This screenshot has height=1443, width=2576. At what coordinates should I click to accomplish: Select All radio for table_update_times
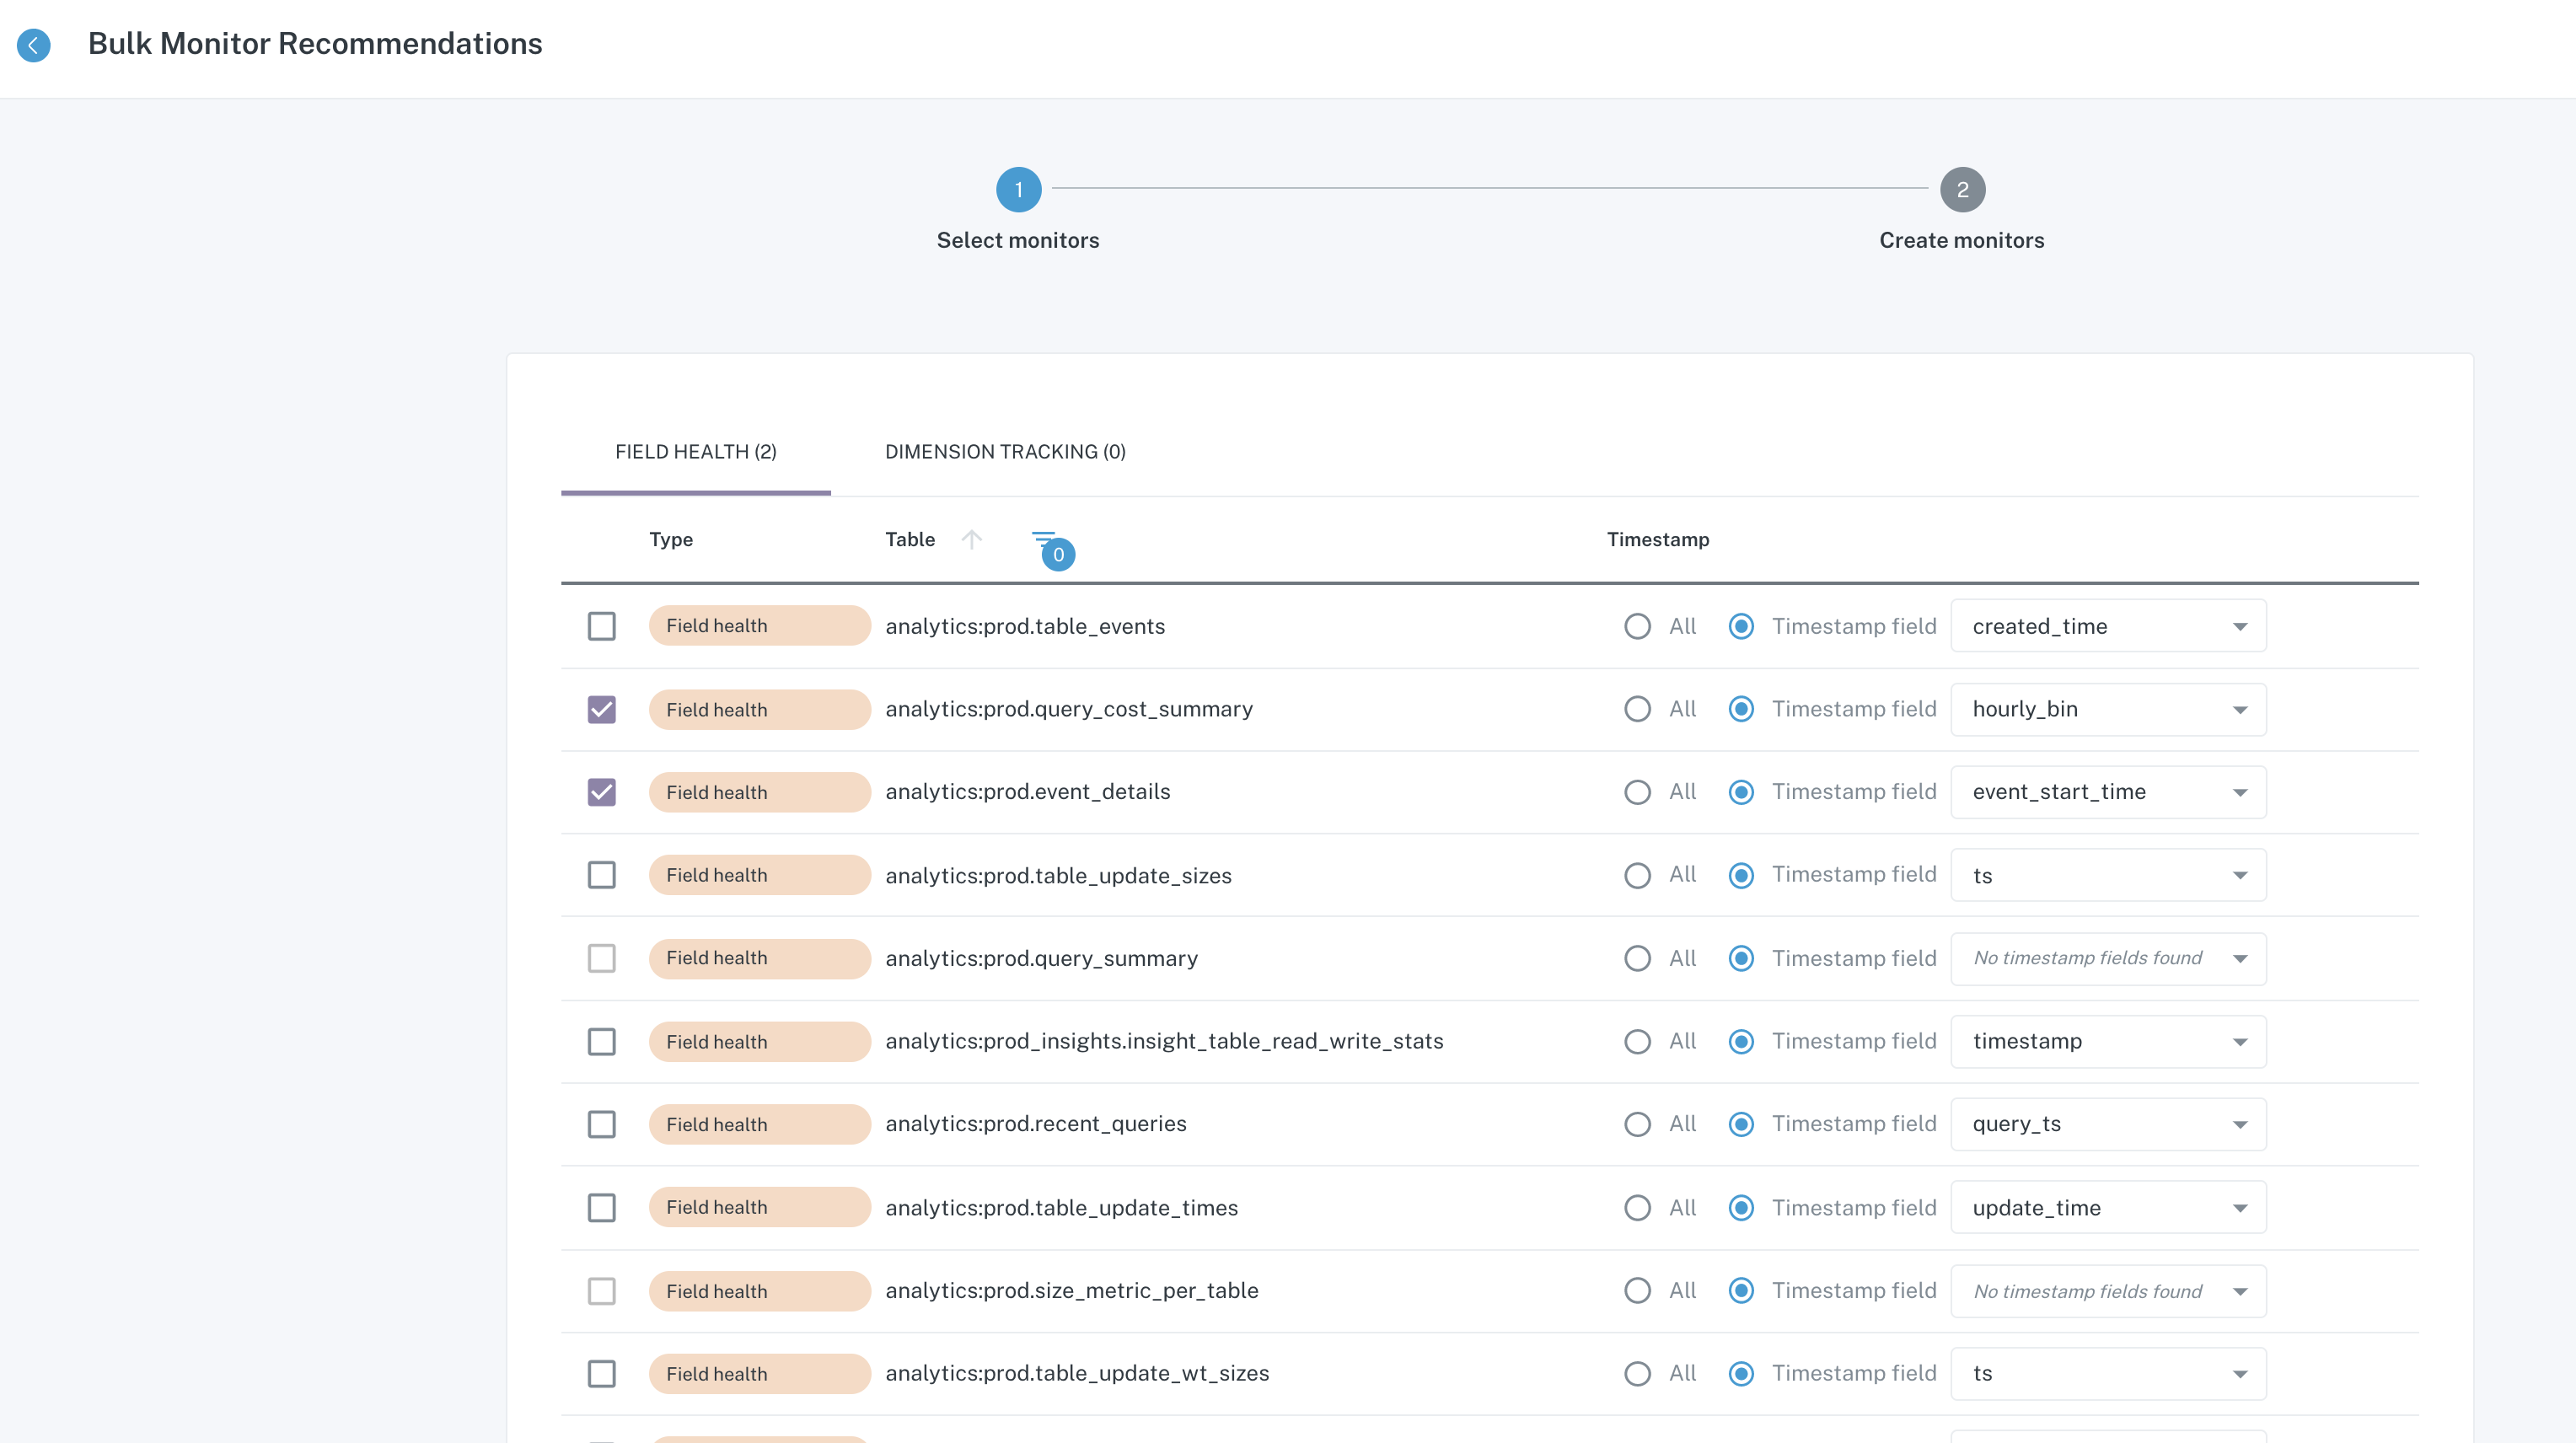click(1637, 1208)
